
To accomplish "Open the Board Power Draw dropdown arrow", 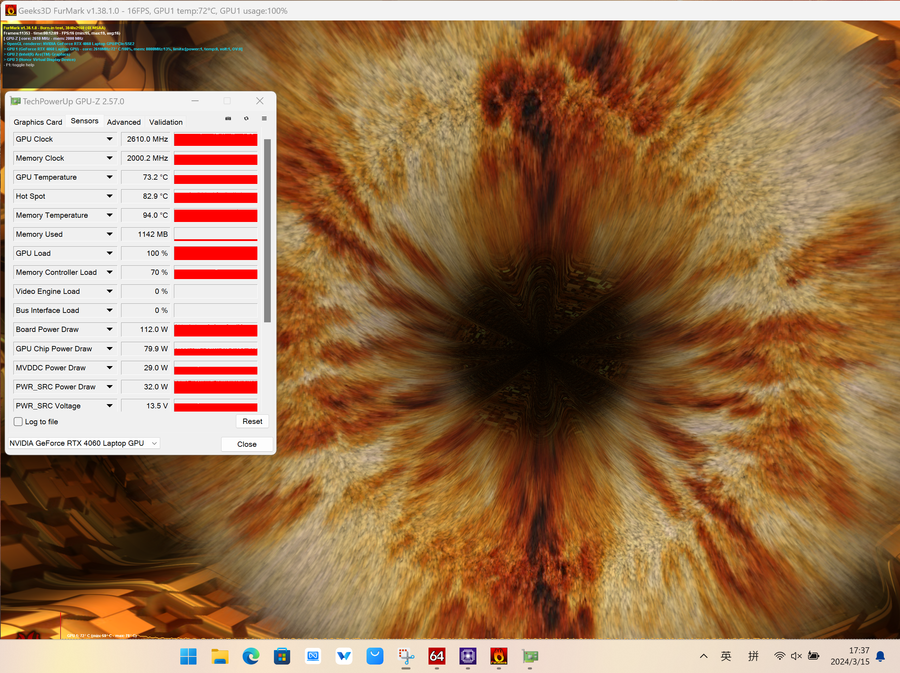I will (110, 330).
